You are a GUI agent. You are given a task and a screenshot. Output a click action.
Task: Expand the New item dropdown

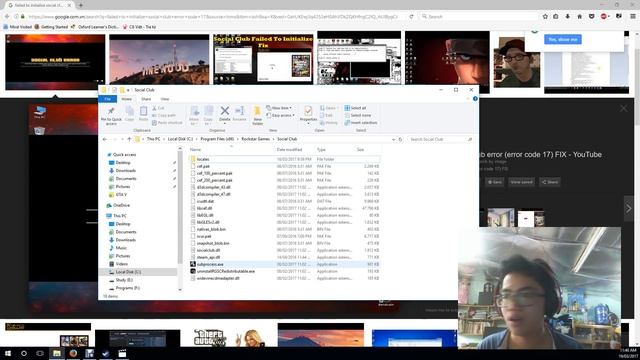click(280, 108)
